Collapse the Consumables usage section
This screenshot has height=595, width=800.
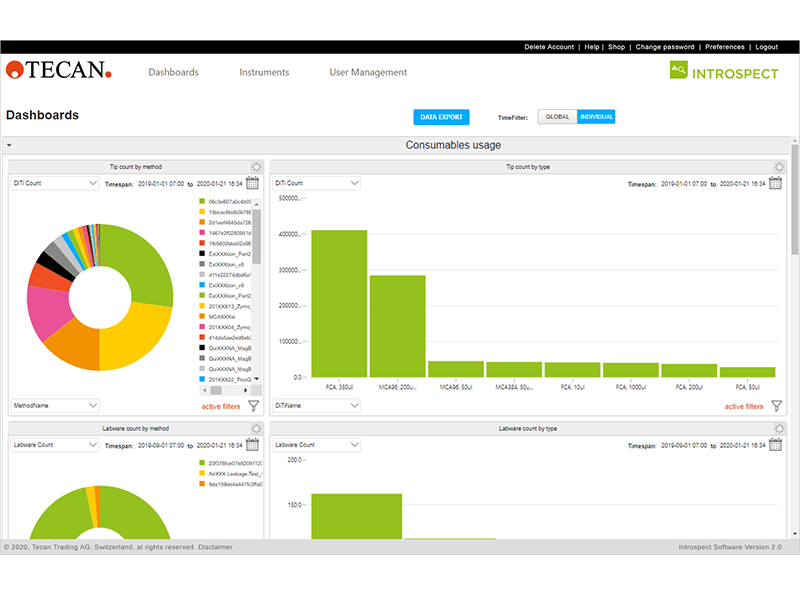(x=9, y=145)
